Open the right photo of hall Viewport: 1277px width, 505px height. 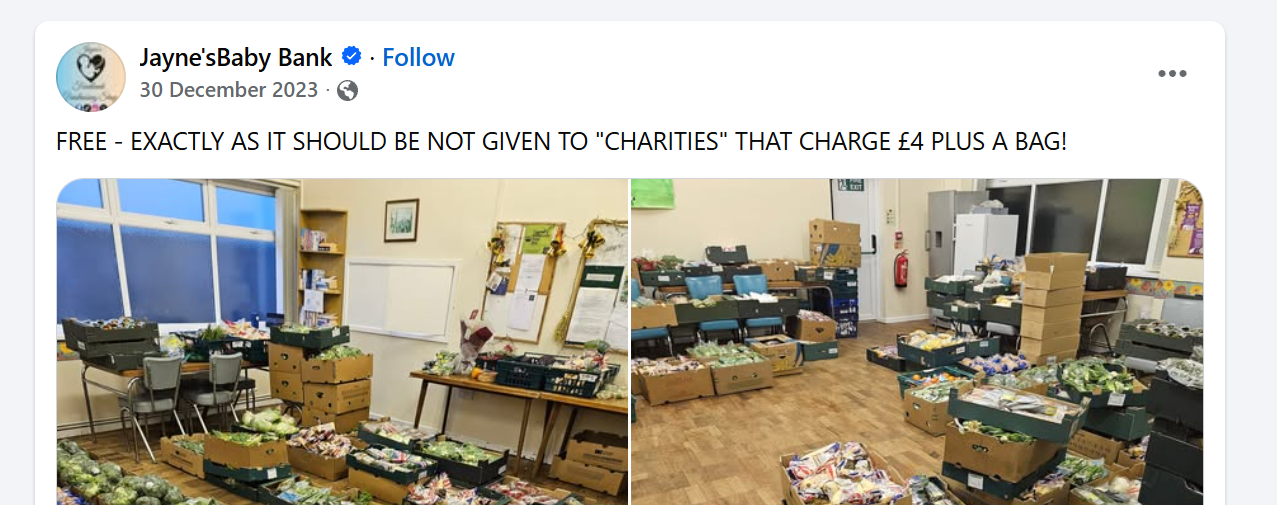[917, 342]
